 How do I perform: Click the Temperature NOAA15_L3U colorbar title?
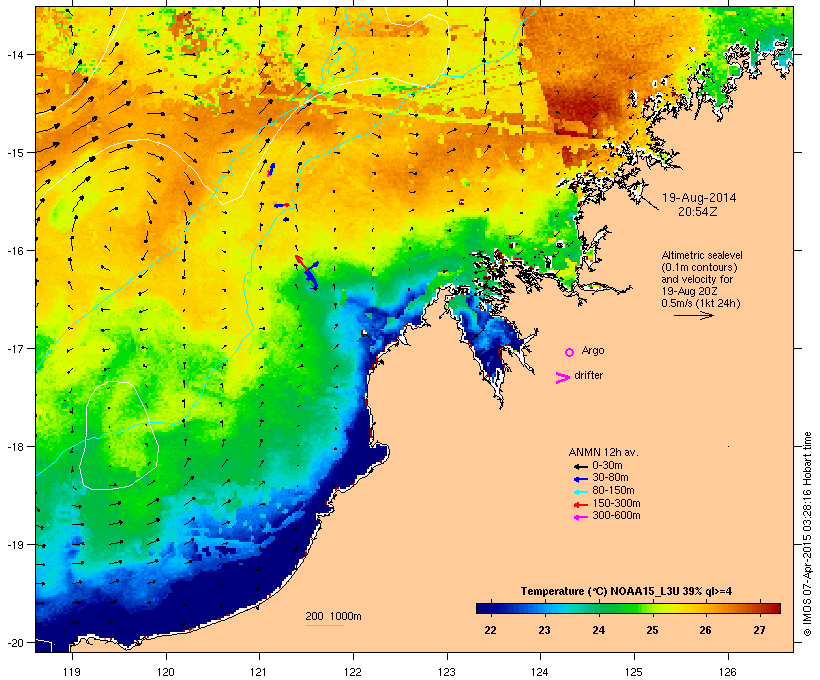pos(626,591)
